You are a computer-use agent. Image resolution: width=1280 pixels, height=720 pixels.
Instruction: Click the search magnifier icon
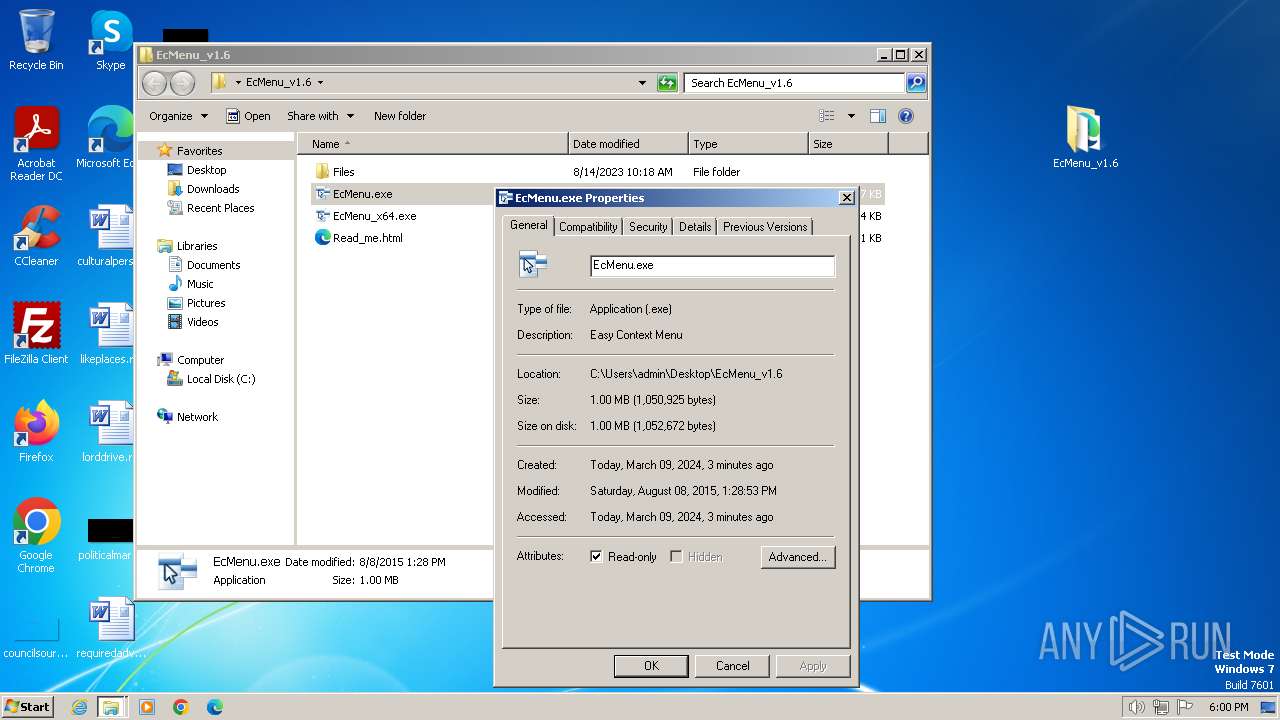click(x=915, y=83)
